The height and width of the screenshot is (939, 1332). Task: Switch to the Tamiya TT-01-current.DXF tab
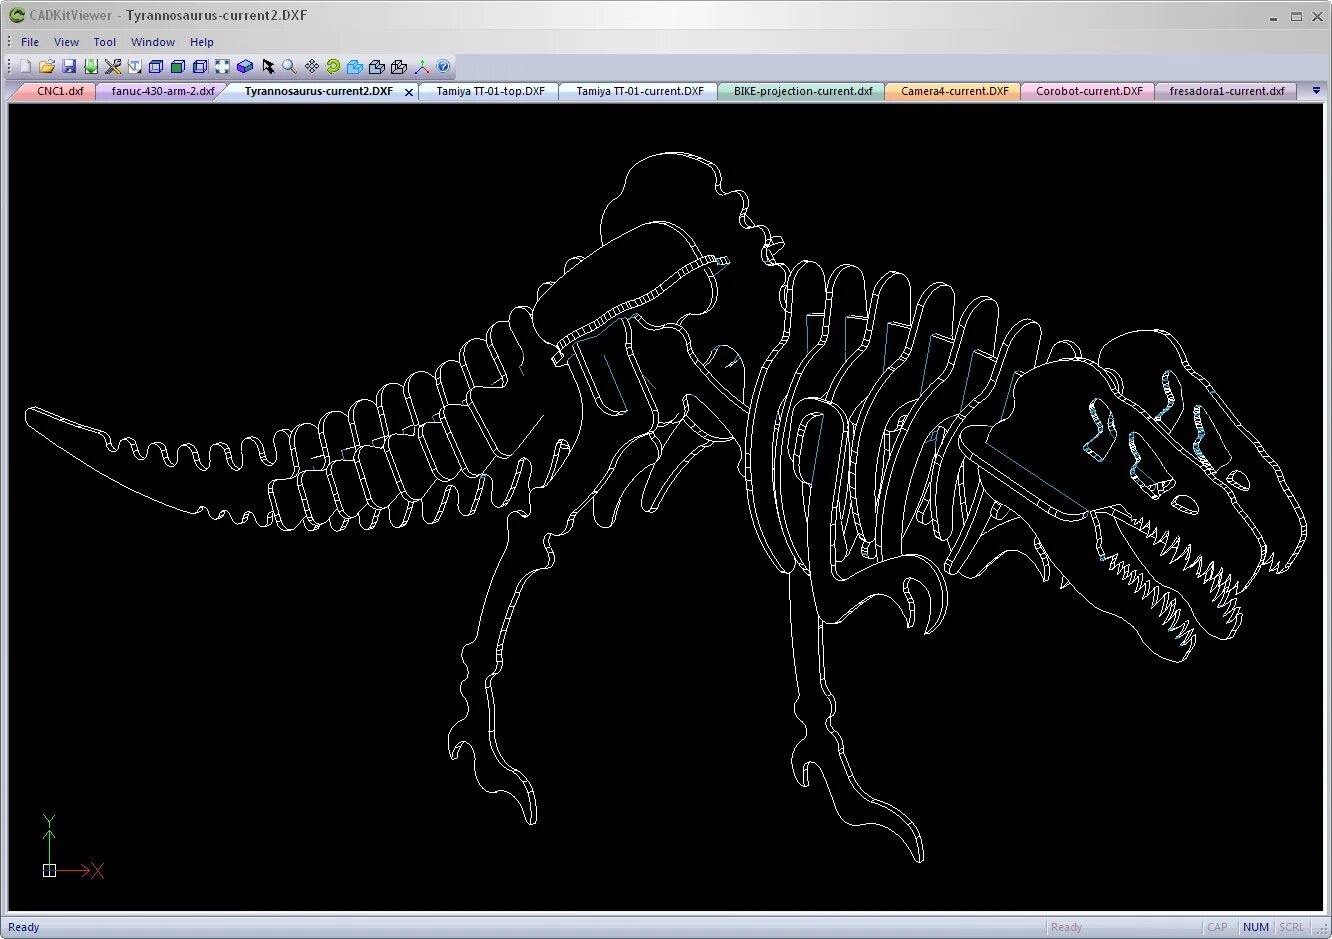pos(640,91)
